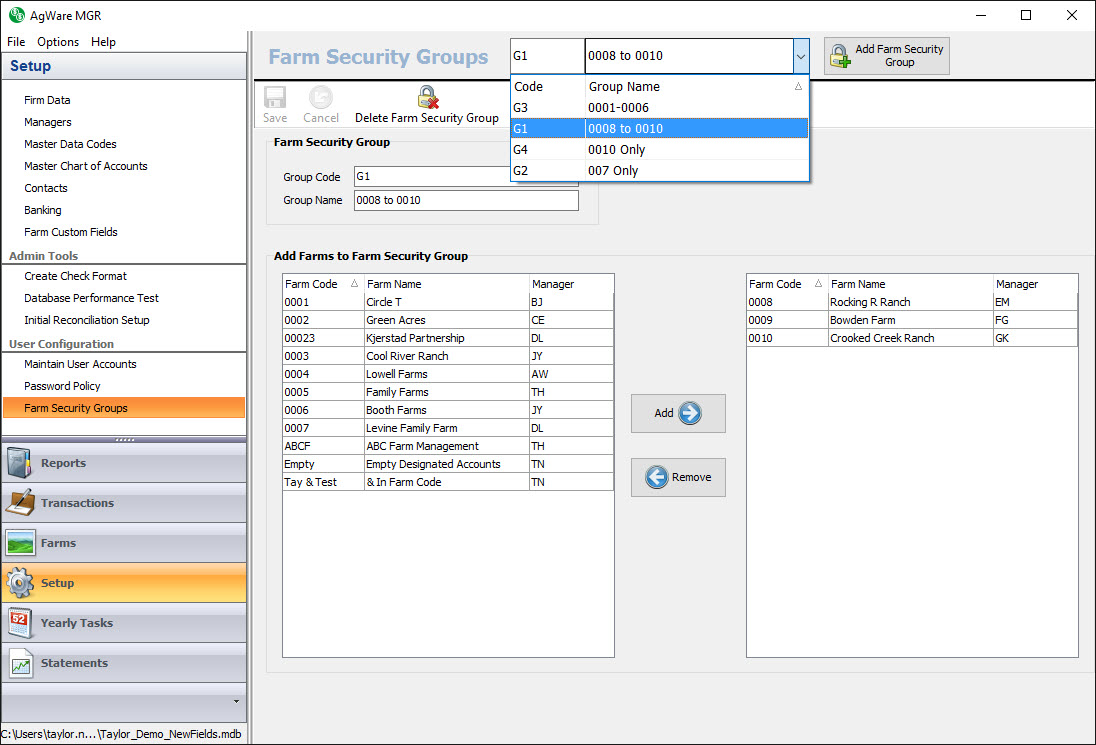The height and width of the screenshot is (745, 1096).
Task: Open the Options menu
Action: pyautogui.click(x=58, y=42)
